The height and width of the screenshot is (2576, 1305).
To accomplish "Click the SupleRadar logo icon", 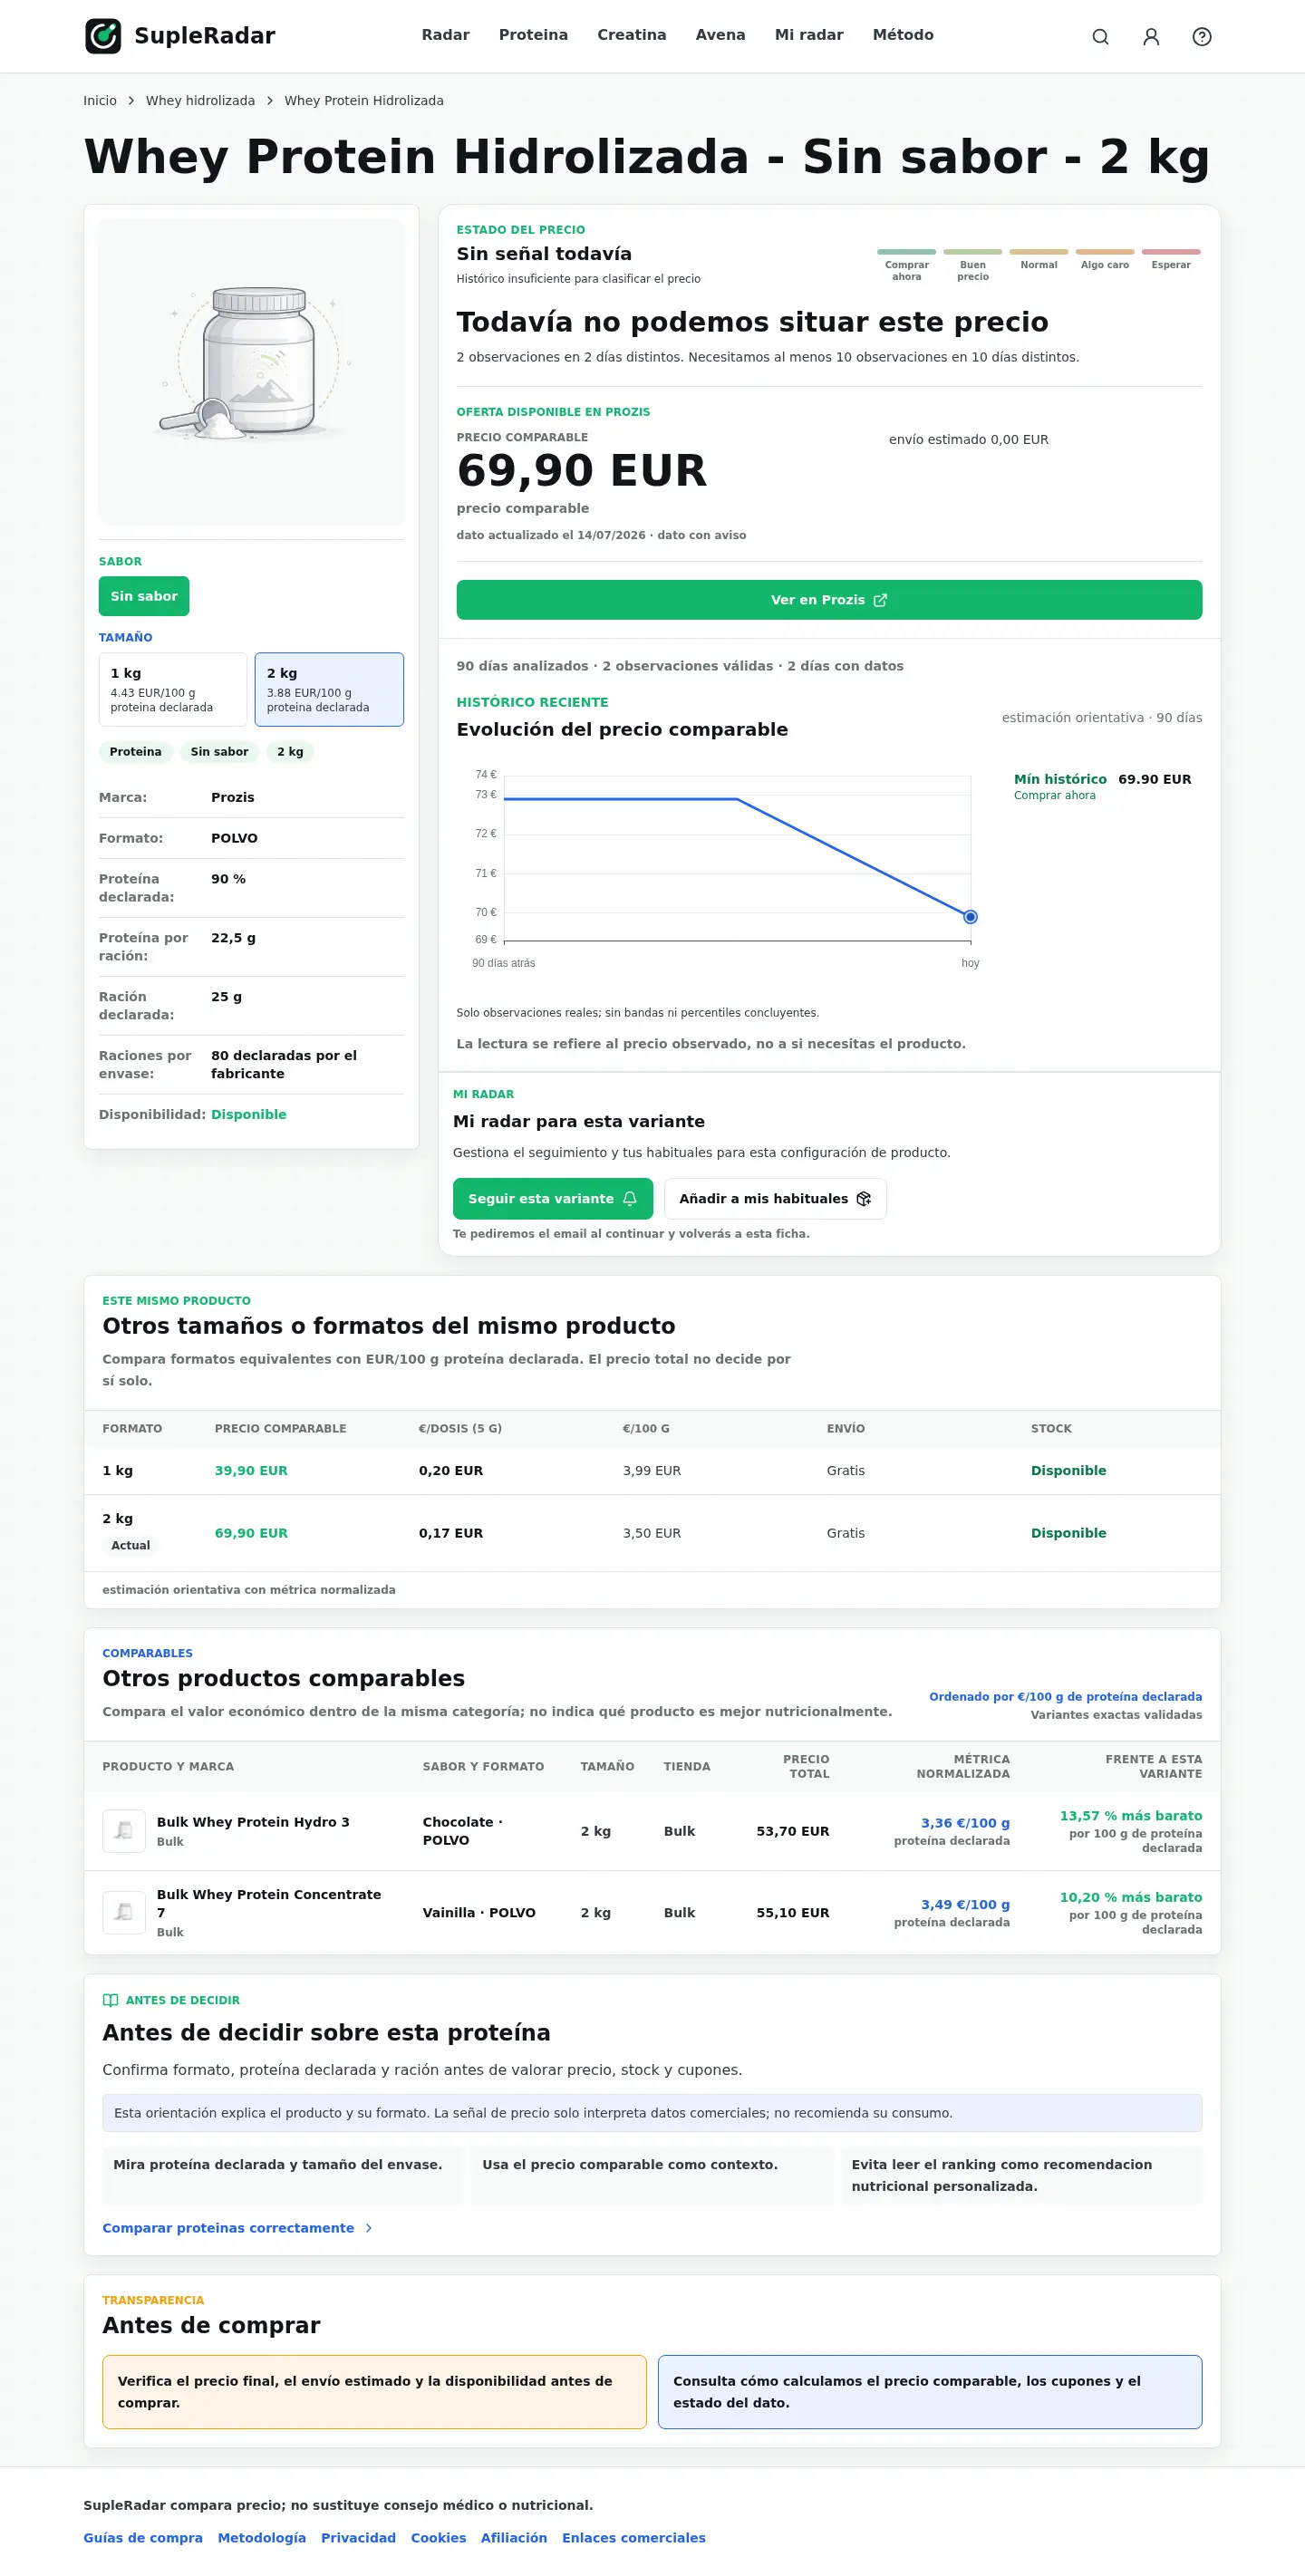I will (103, 36).
